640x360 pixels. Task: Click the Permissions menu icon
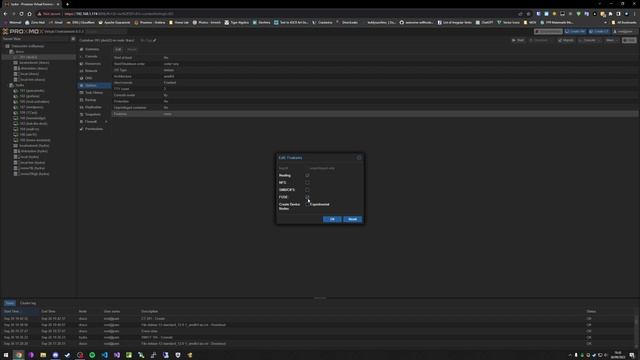pyautogui.click(x=82, y=129)
